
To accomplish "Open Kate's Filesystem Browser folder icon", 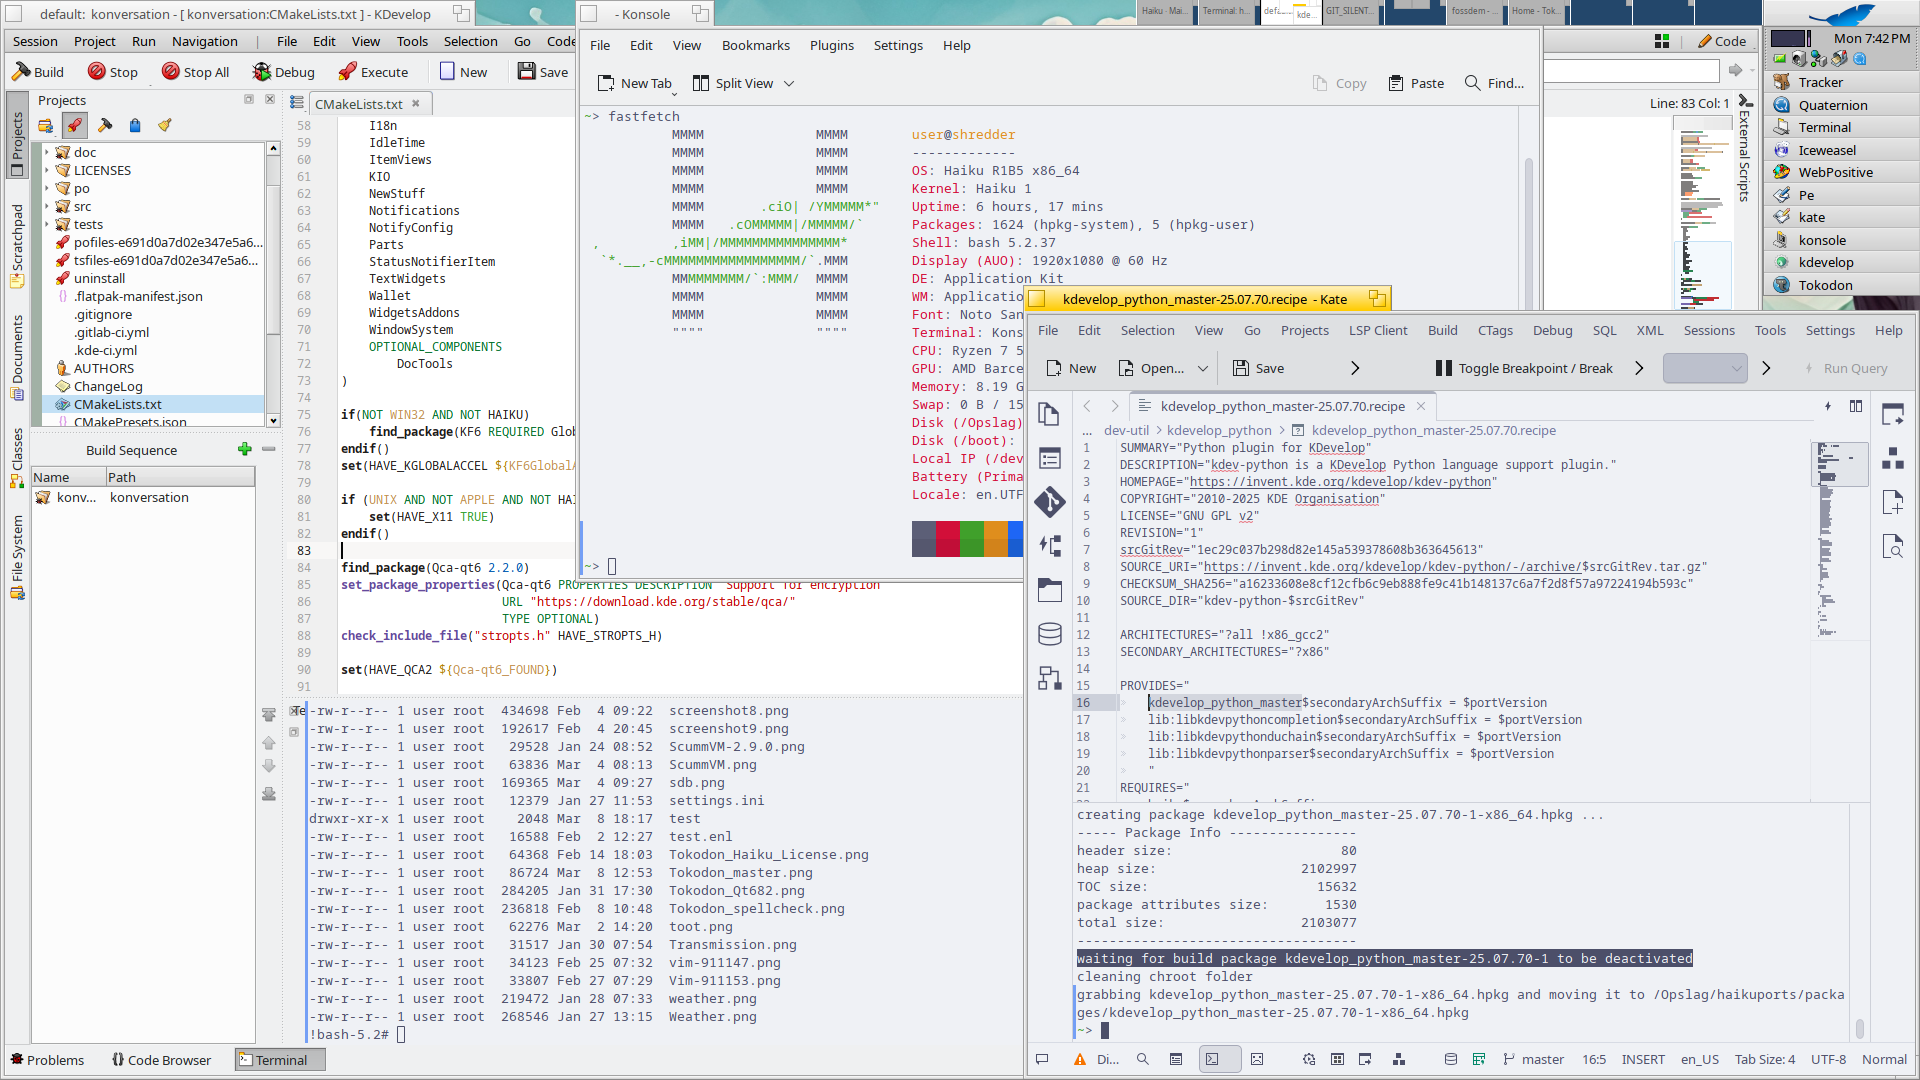I will tap(1049, 590).
